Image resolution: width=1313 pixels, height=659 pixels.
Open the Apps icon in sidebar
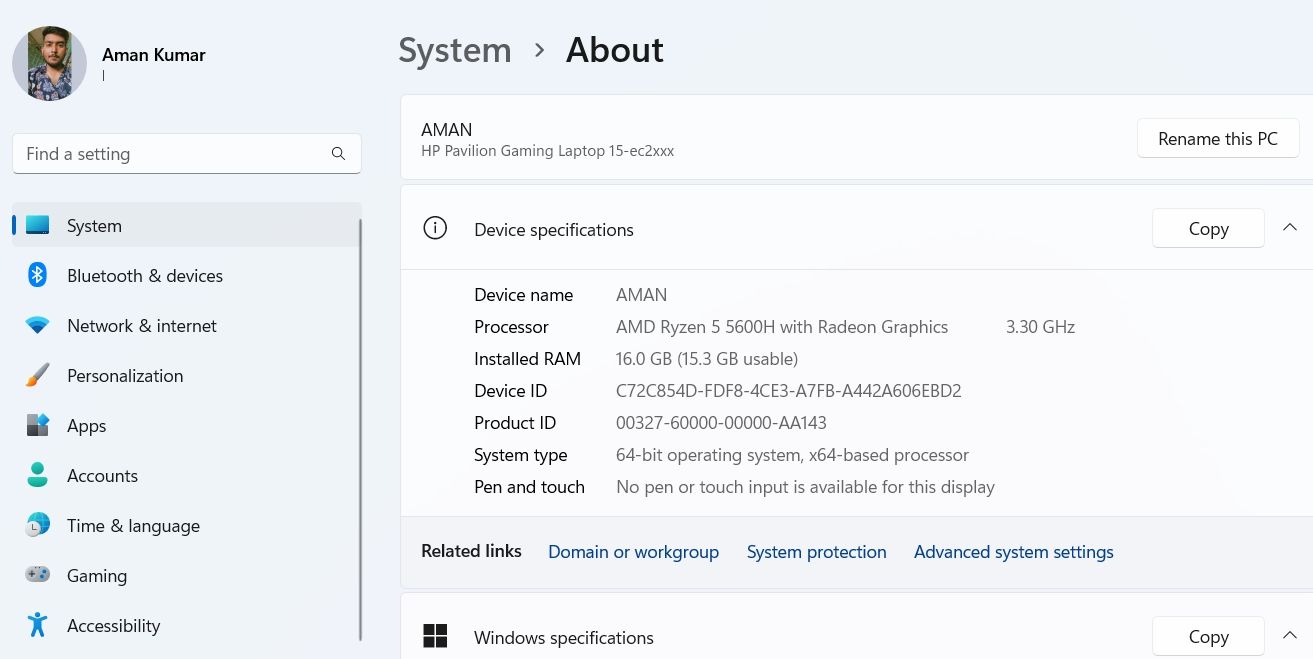pyautogui.click(x=38, y=426)
